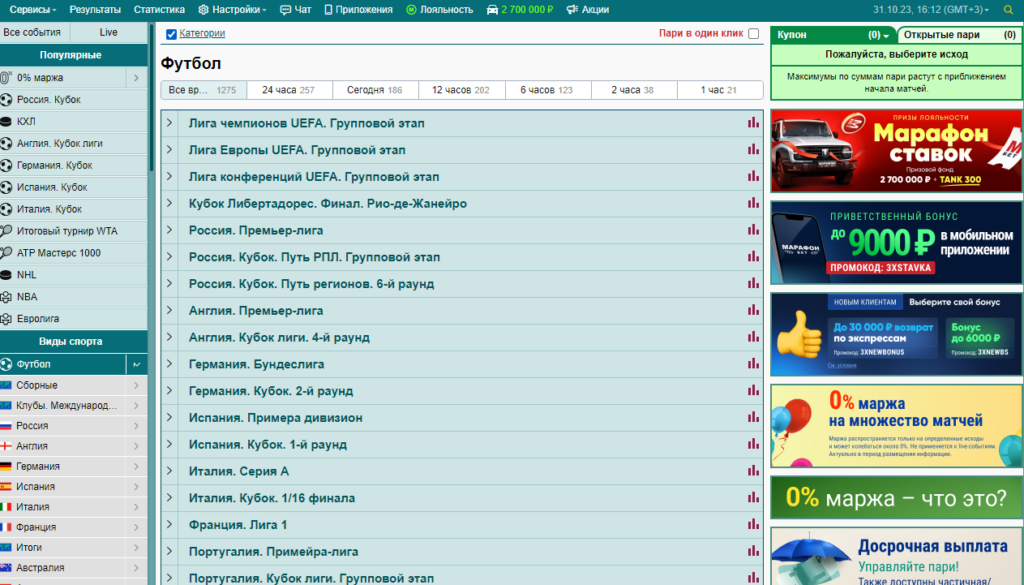Open statistics icon for Португалия. Примейра-лига
The image size is (1024, 585).
(753, 551)
